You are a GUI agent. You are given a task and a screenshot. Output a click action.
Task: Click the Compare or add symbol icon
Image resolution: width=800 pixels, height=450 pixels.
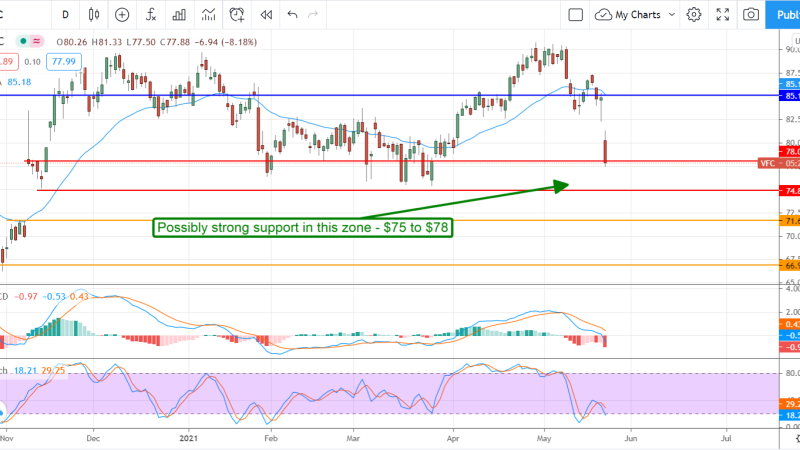(122, 15)
